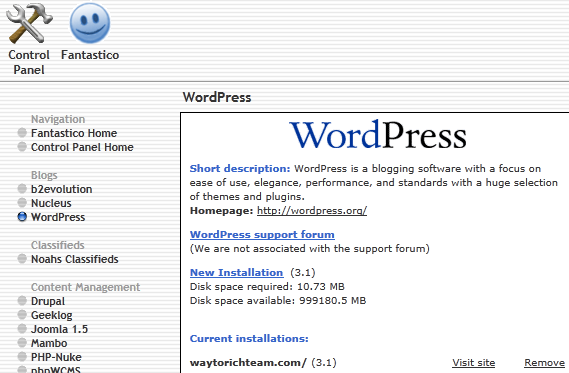Choose Joomla 1.5 in the sidebar
Viewport: 569px width, 373px height.
point(60,329)
